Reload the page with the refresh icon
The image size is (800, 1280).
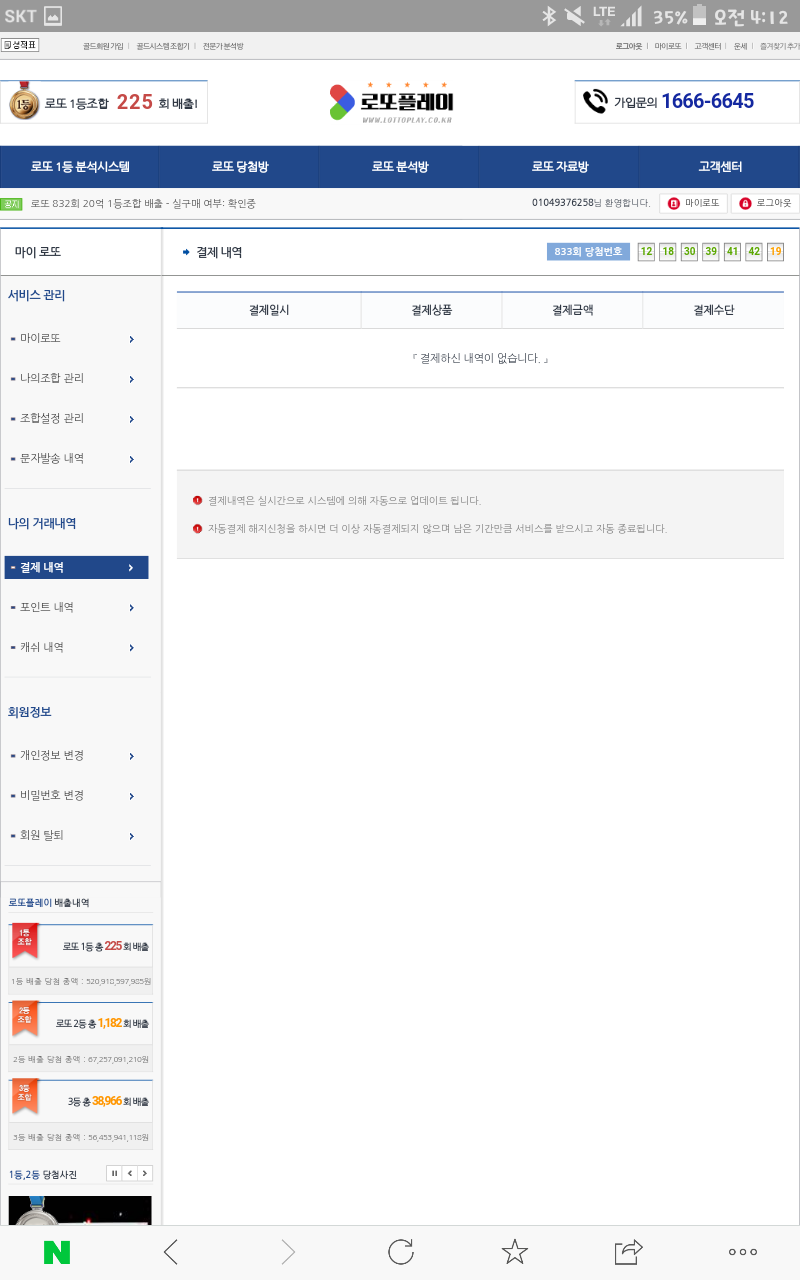401,1252
